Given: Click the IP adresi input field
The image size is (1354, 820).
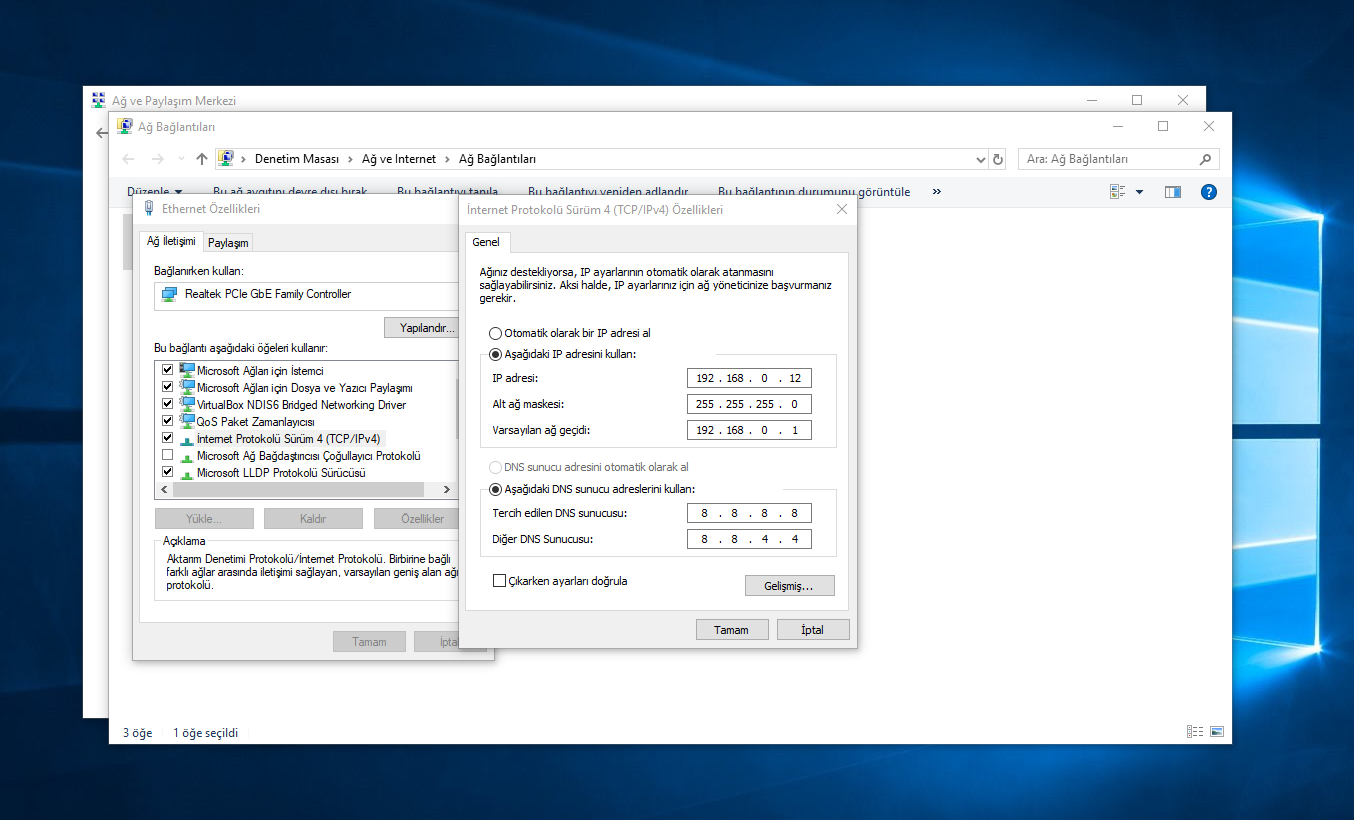Looking at the screenshot, I should pyautogui.click(x=749, y=378).
